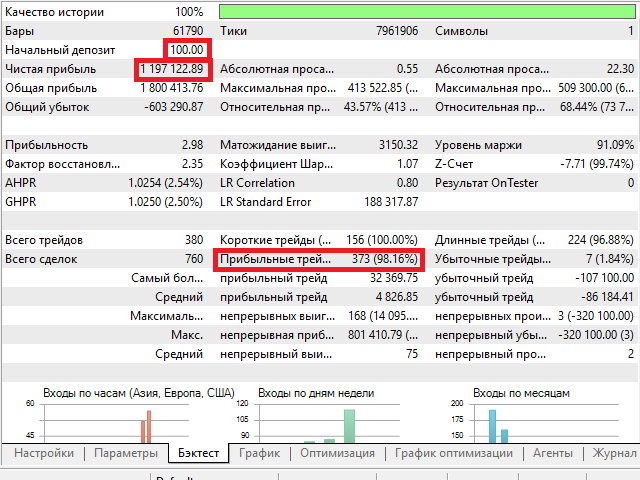The image size is (640, 480).
Task: Click the Начальный депозит value 100.00
Action: tap(187, 50)
